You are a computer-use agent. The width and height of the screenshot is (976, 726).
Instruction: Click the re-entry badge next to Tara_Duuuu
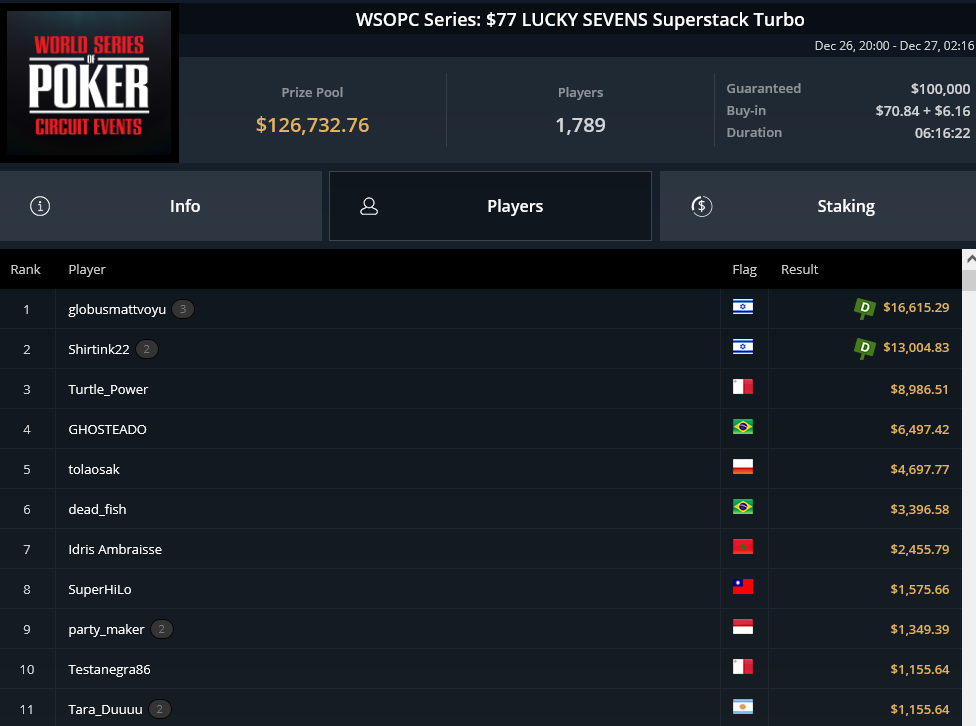click(x=160, y=709)
